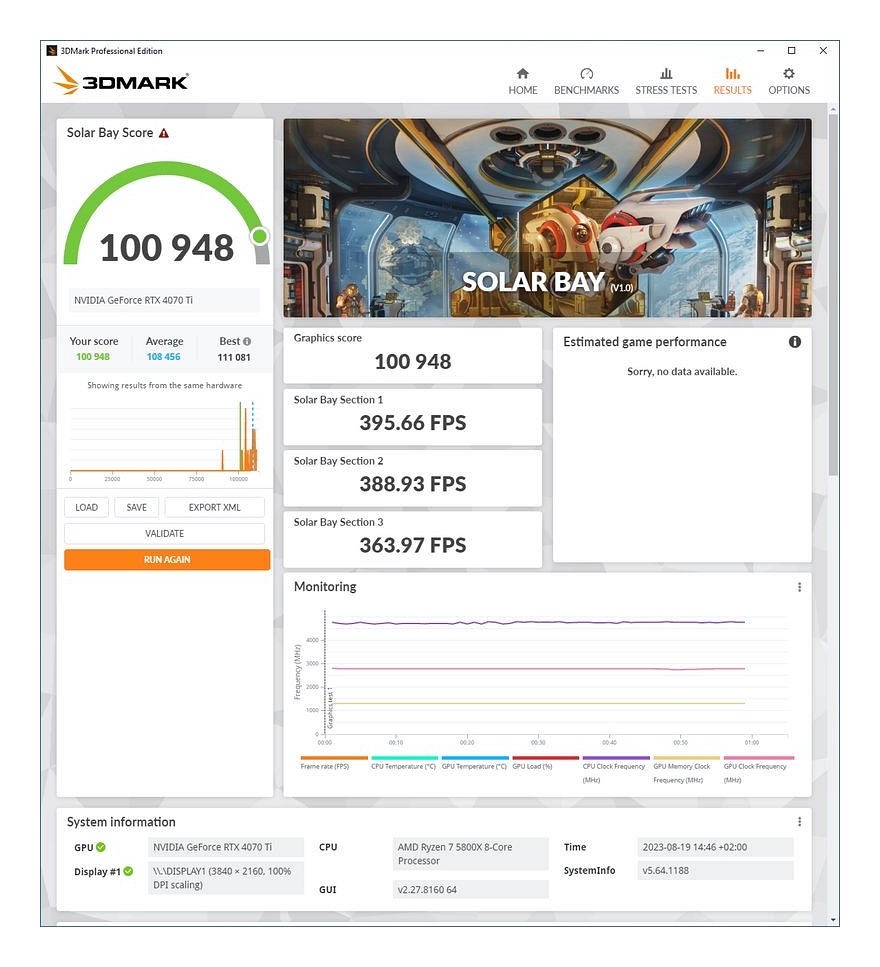Open the System information three-dot menu
The width and height of the screenshot is (880, 967).
tap(799, 821)
